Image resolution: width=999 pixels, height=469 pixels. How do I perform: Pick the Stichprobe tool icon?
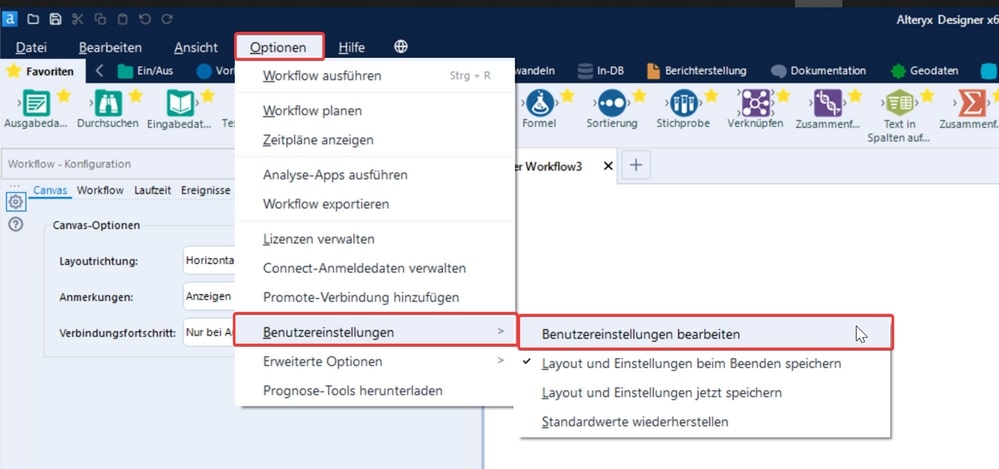[x=683, y=103]
